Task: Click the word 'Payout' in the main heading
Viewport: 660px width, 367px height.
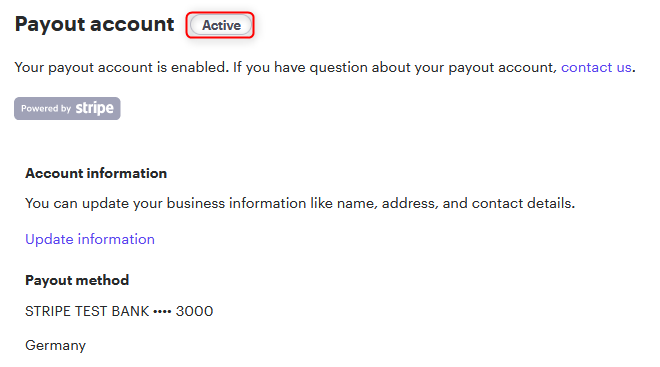Action: pyautogui.click(x=50, y=24)
